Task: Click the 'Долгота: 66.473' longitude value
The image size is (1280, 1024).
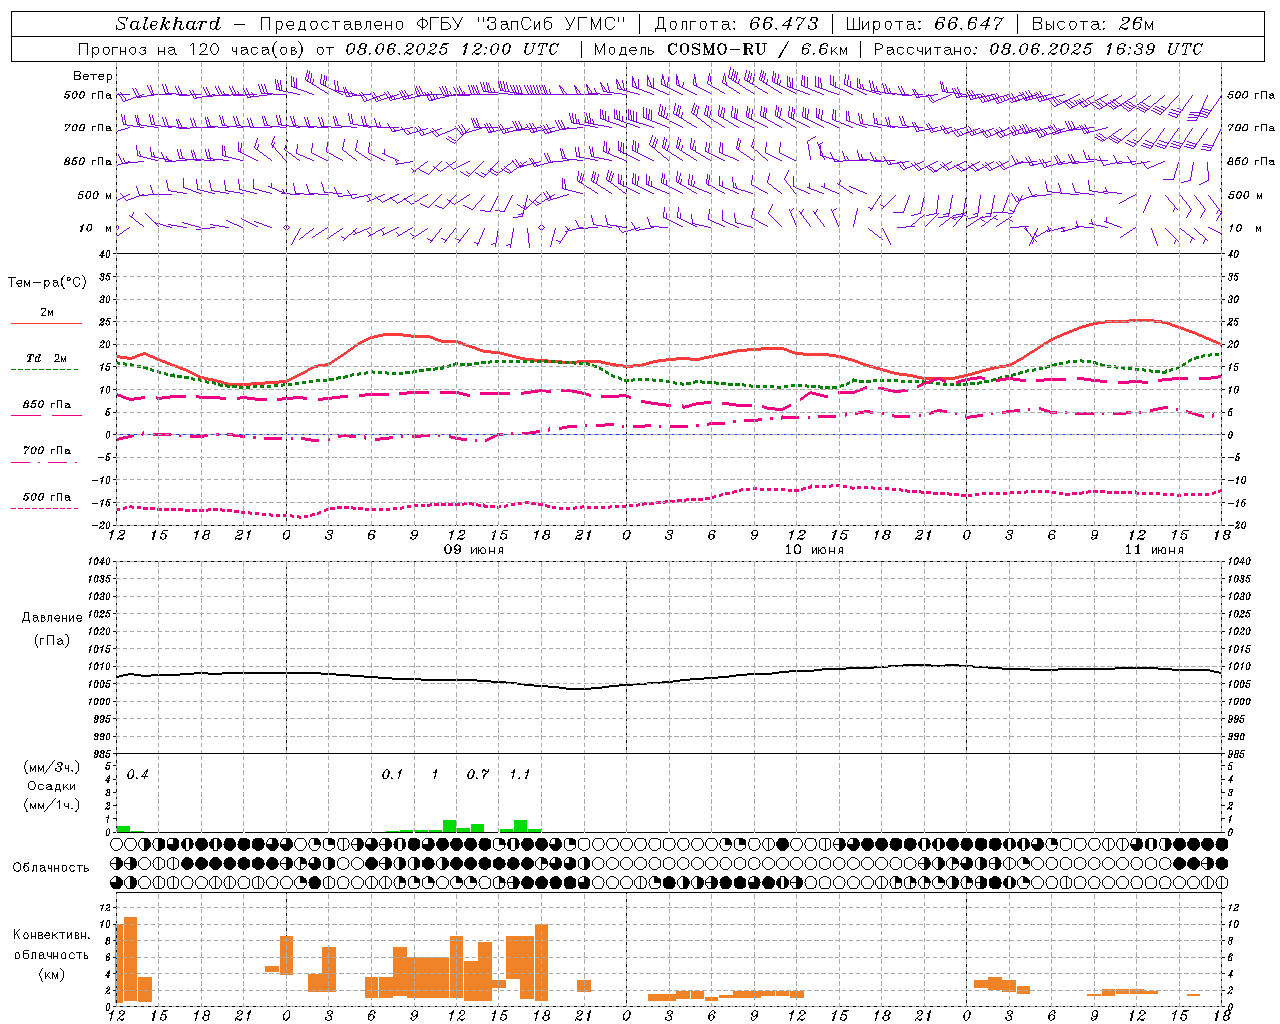Action: click(x=736, y=24)
